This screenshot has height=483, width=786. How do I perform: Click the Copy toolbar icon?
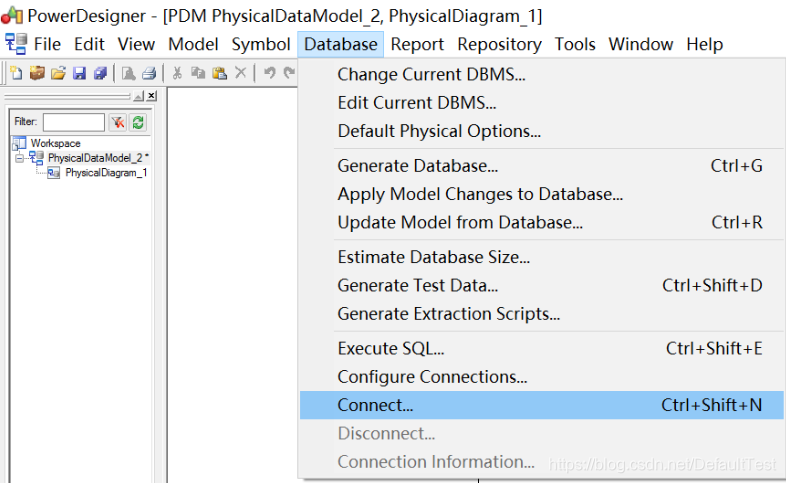[x=198, y=73]
